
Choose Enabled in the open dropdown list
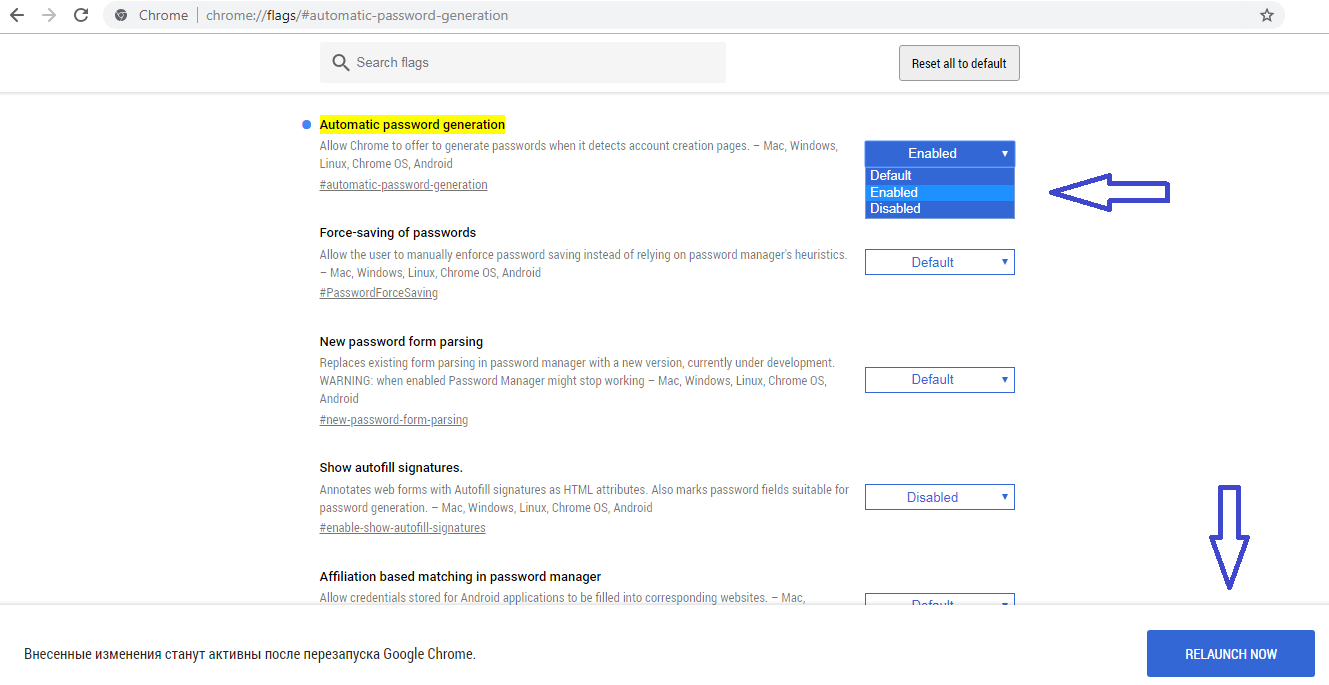click(940, 192)
